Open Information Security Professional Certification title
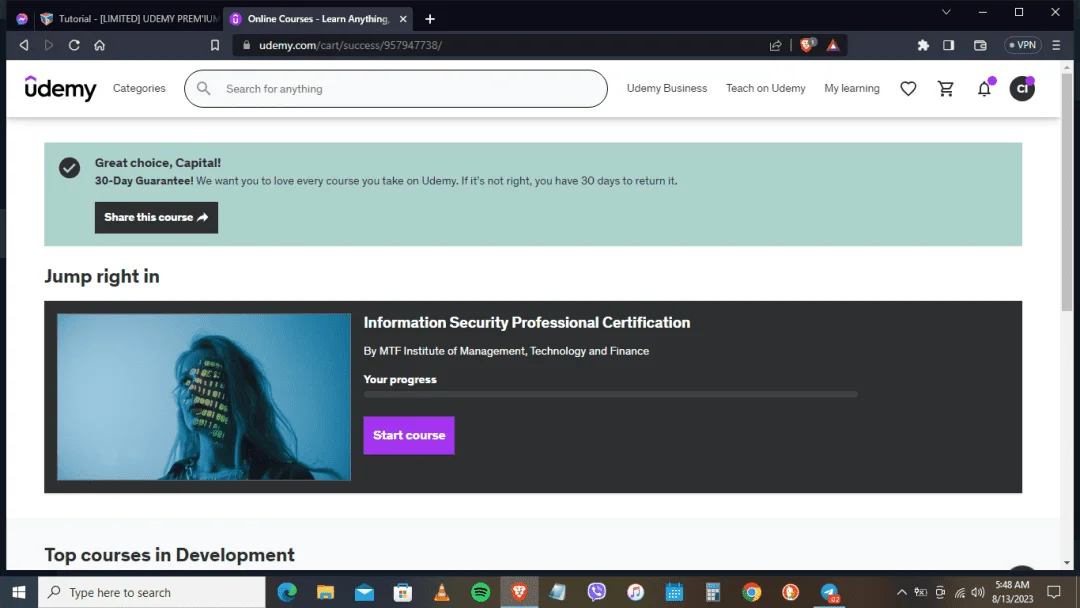The height and width of the screenshot is (608, 1080). click(527, 323)
